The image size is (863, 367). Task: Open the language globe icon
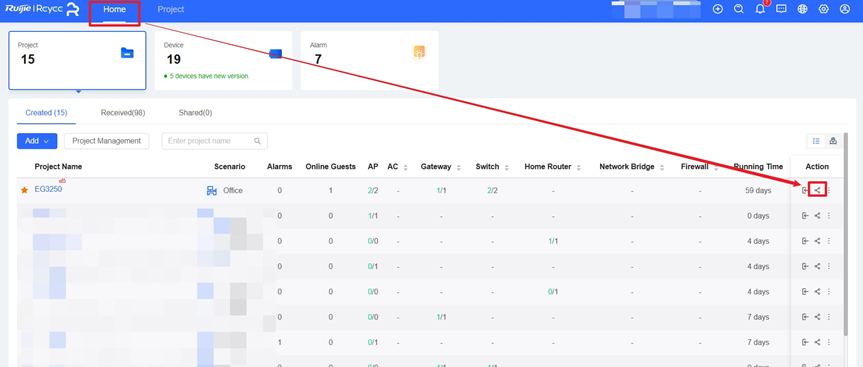point(802,9)
